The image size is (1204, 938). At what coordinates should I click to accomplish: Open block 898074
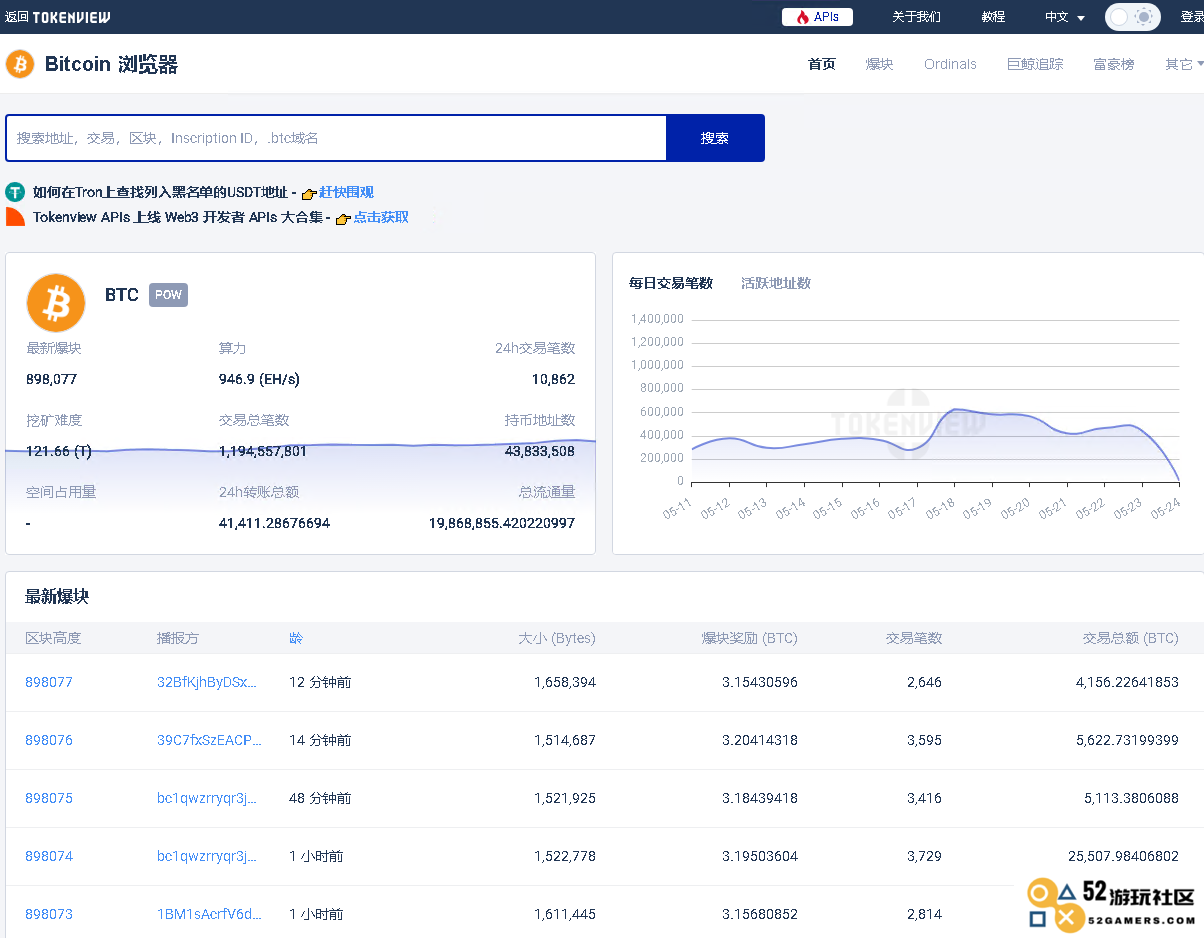tap(49, 856)
